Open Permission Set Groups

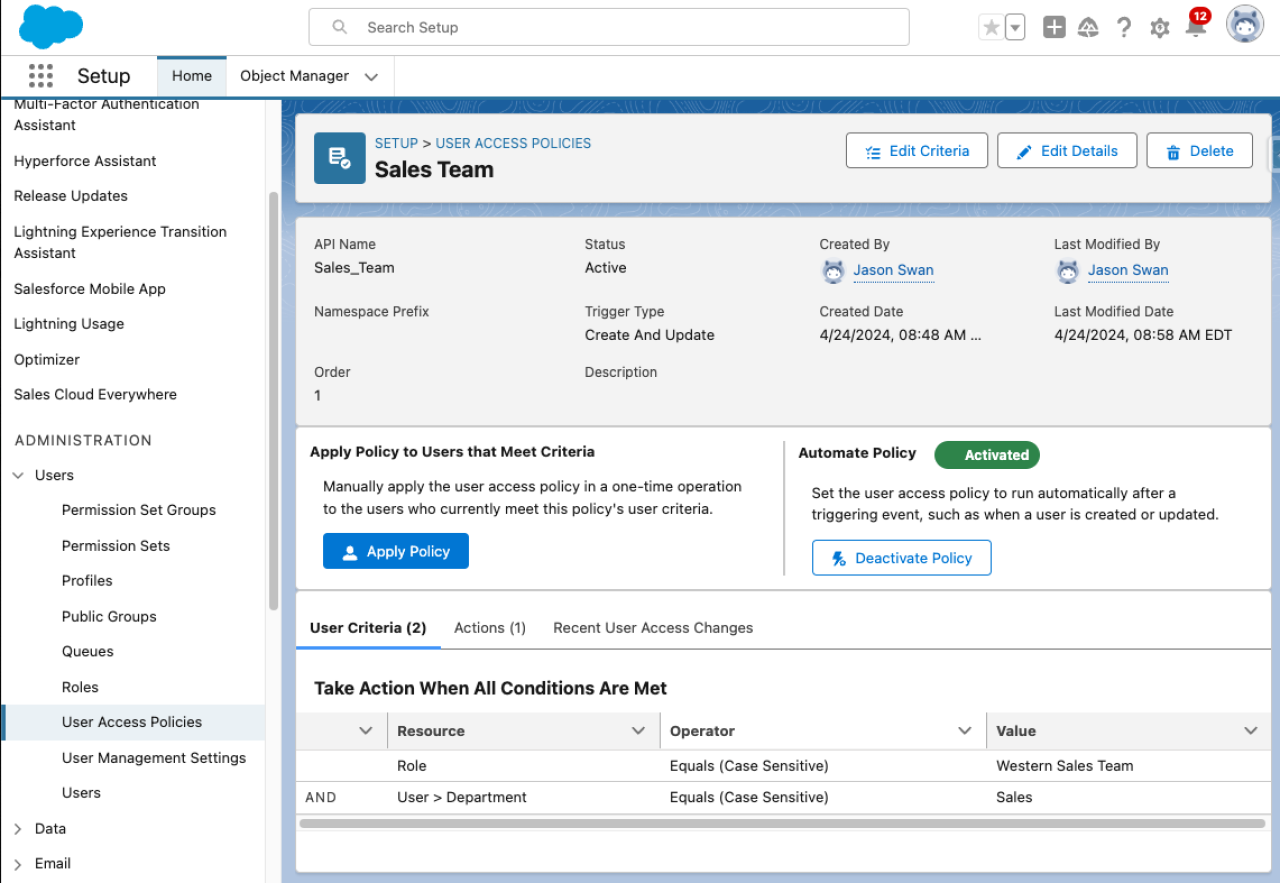[139, 510]
